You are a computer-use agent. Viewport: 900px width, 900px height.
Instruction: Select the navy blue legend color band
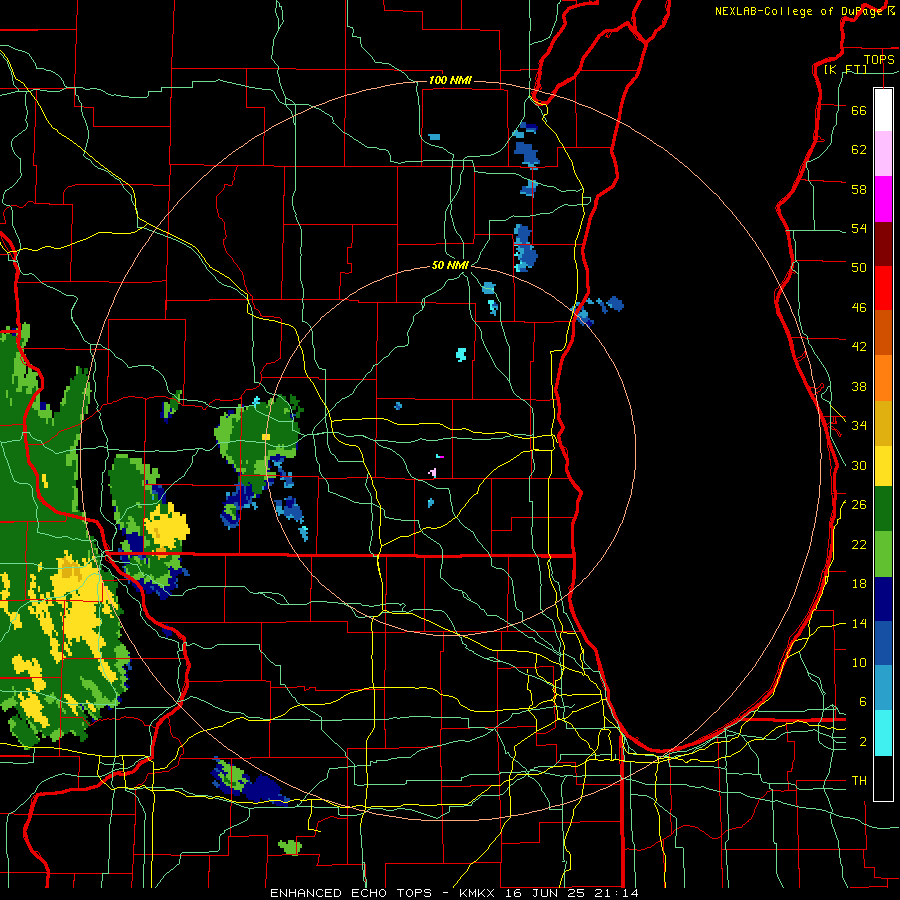click(x=883, y=599)
